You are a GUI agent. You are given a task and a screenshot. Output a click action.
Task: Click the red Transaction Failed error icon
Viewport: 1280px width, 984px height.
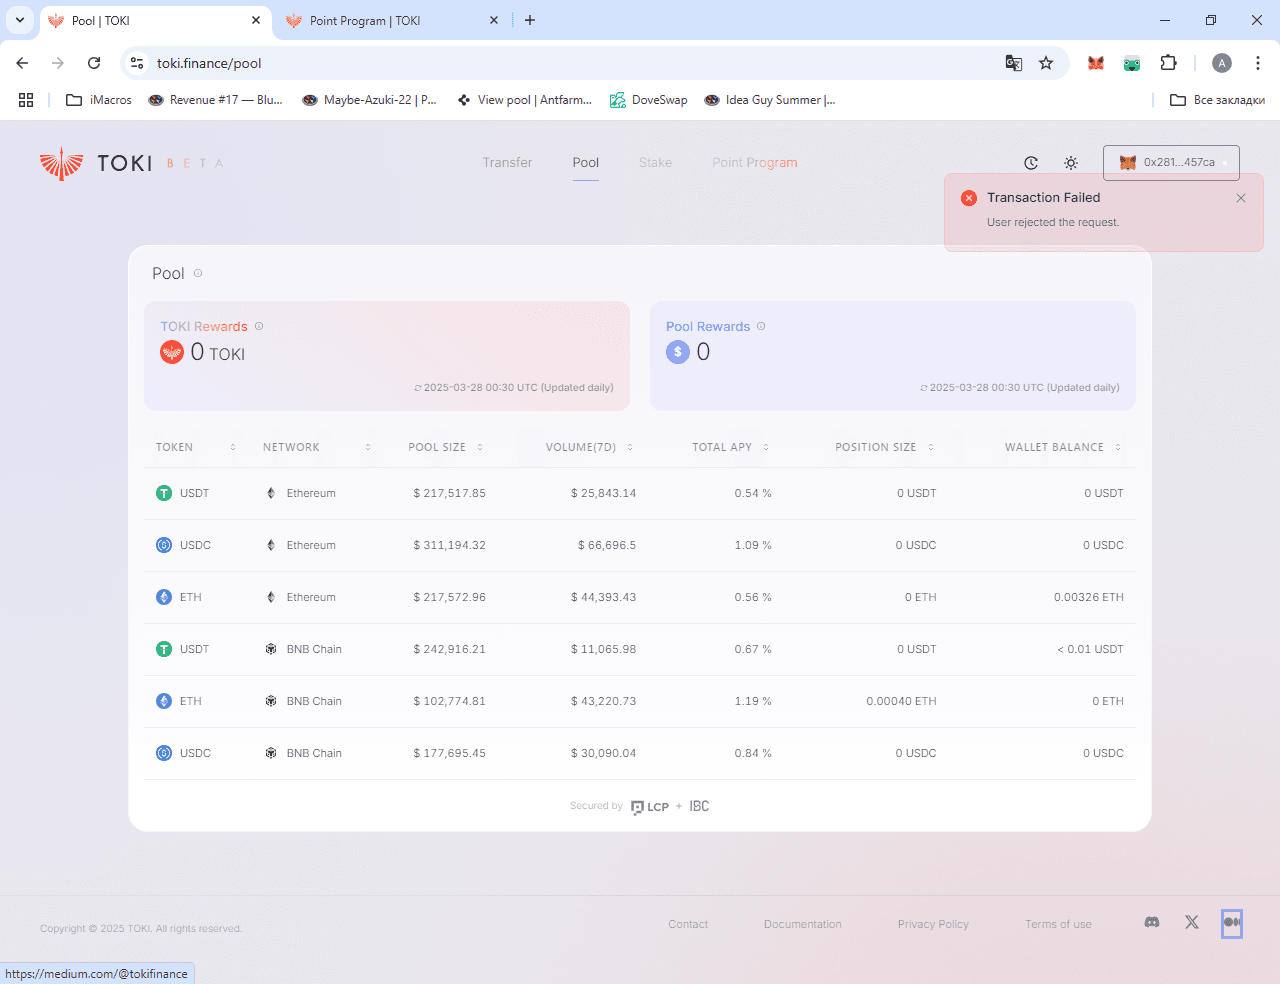(969, 198)
